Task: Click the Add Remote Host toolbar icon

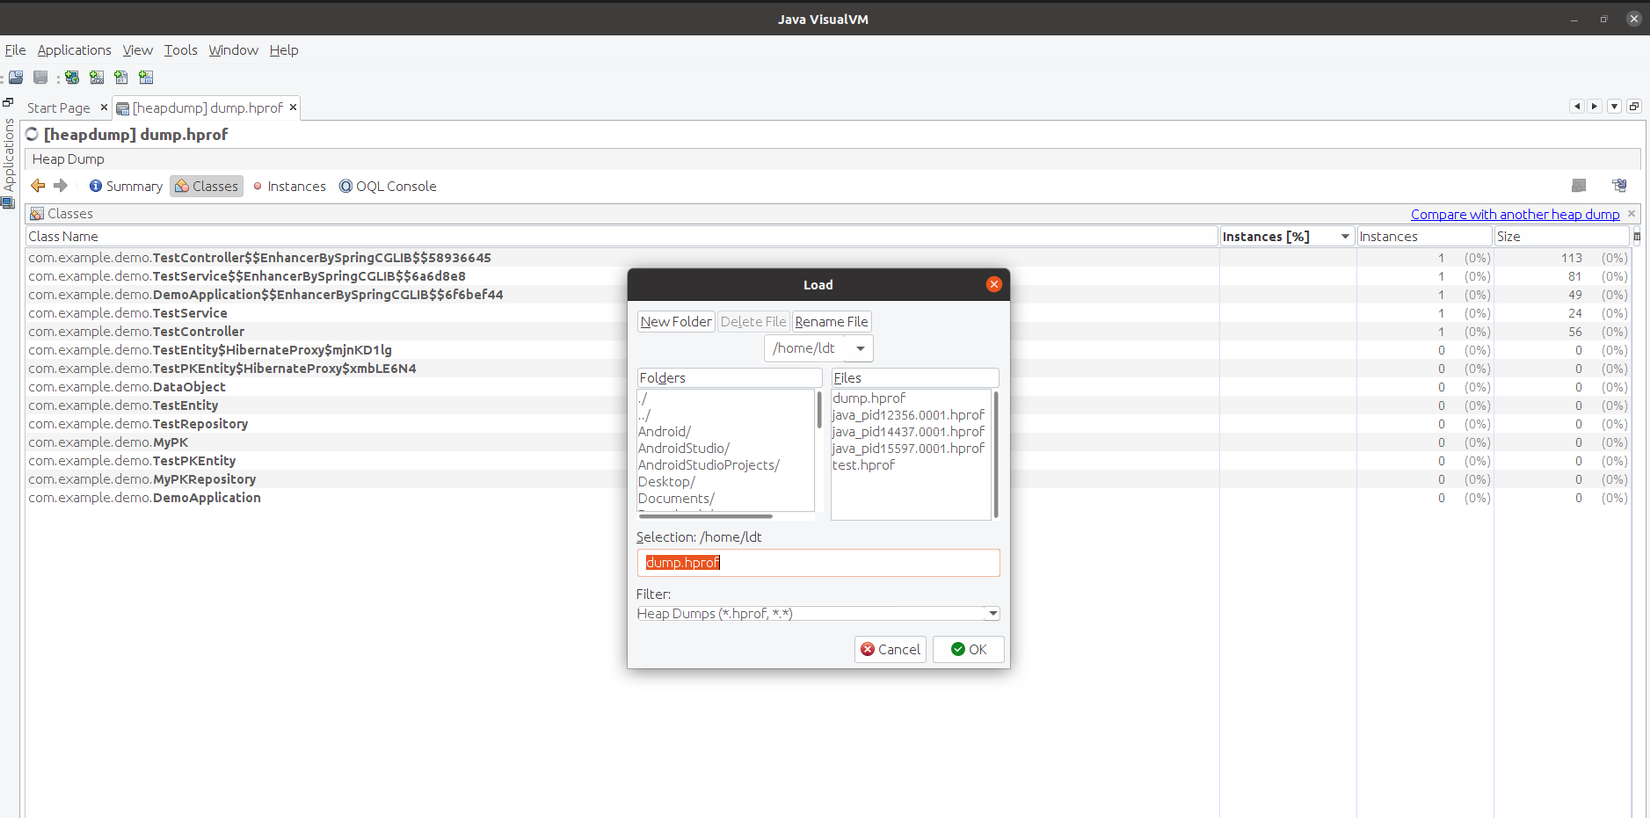Action: (x=72, y=77)
